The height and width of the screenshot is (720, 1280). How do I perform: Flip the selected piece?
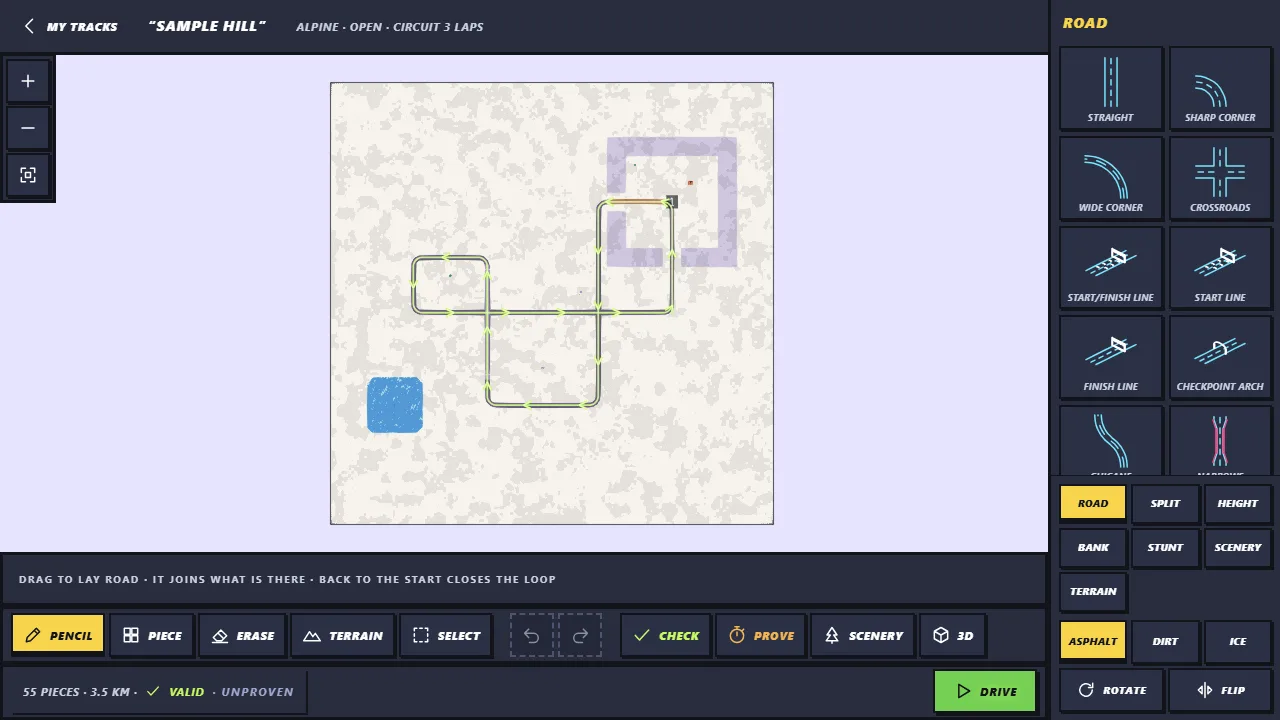[x=1220, y=690]
